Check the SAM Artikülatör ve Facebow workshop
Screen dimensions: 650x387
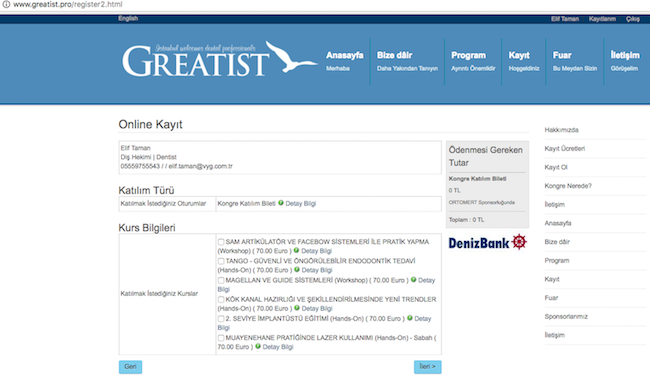click(221, 242)
